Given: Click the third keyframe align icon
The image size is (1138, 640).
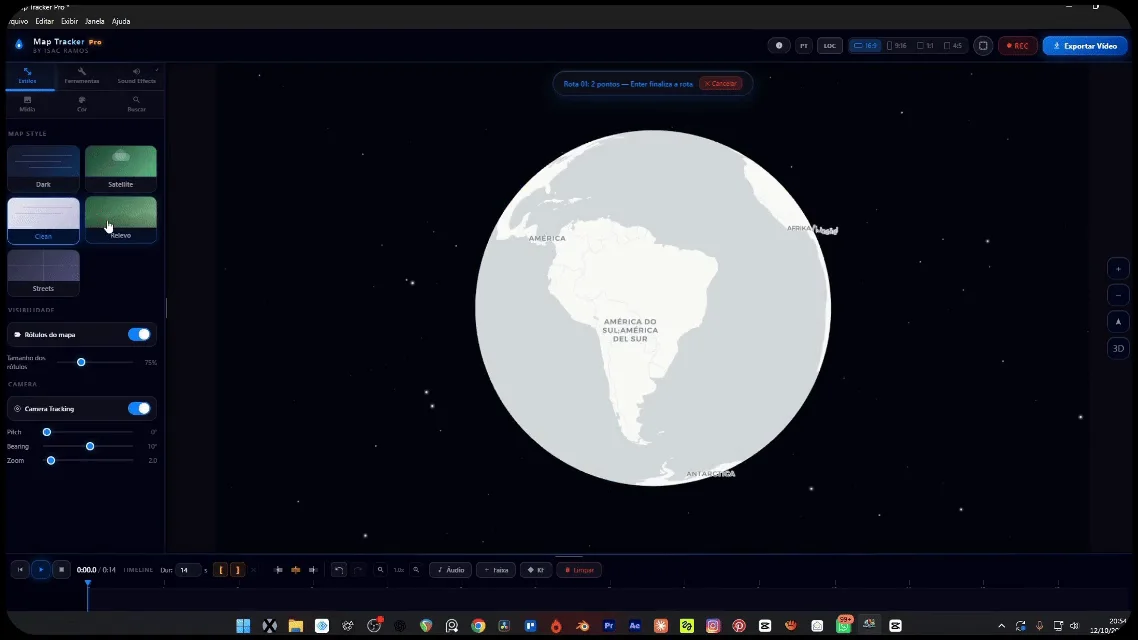Looking at the screenshot, I should click(313, 570).
